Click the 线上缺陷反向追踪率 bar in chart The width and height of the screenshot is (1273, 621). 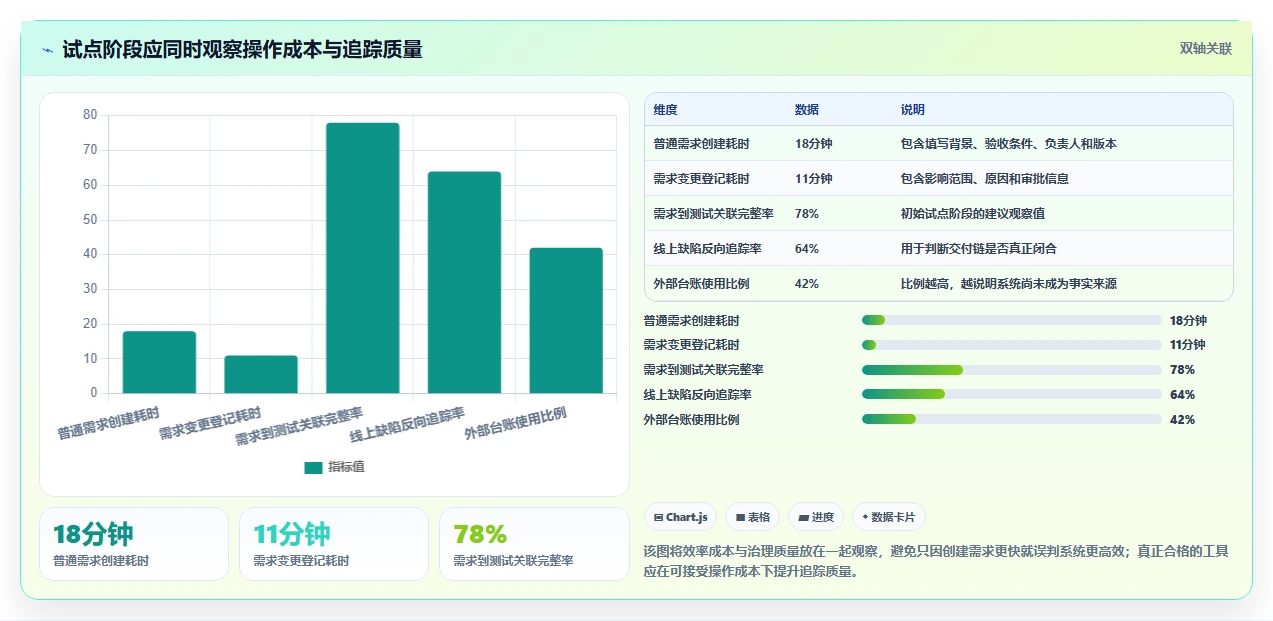pos(464,282)
